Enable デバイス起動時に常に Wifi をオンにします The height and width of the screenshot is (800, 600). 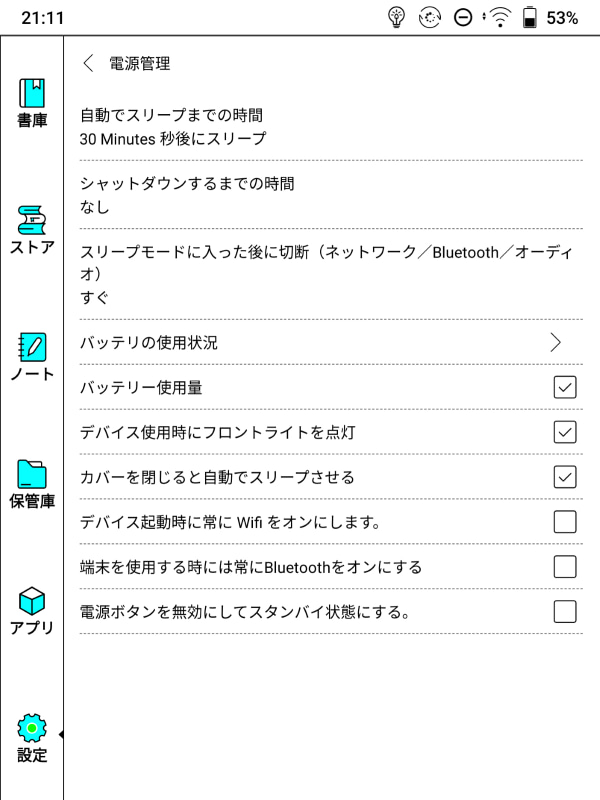(567, 521)
